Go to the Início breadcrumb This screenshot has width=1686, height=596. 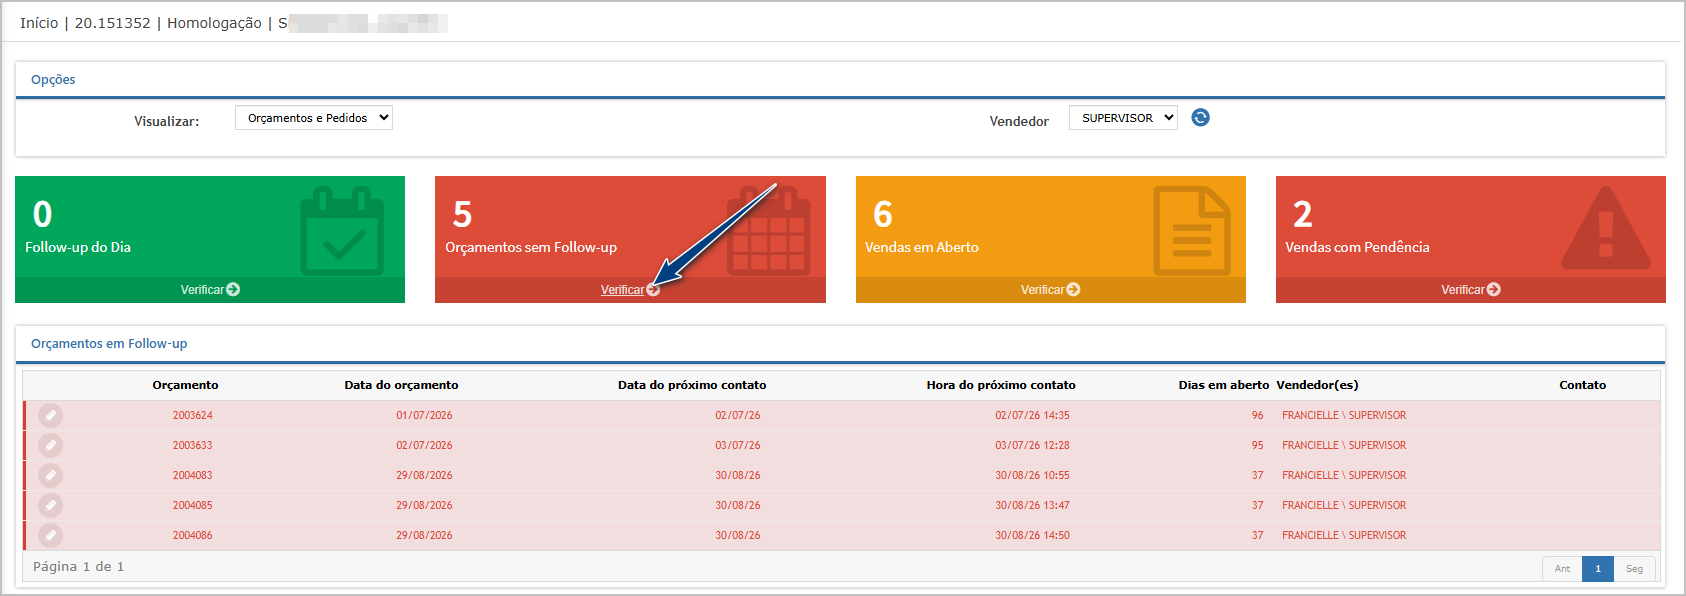pos(39,23)
